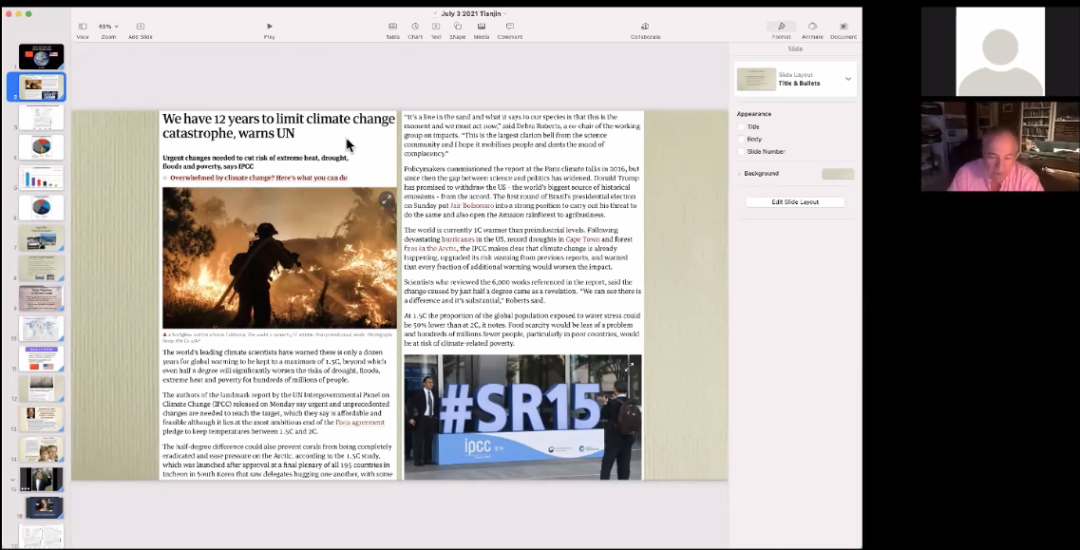Enable the Title appearance checkbox

[741, 127]
